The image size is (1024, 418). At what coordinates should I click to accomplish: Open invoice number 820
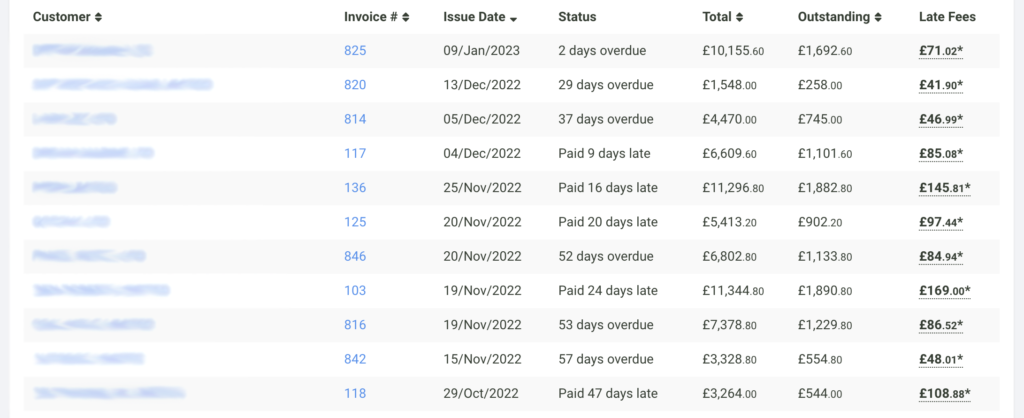coord(355,85)
